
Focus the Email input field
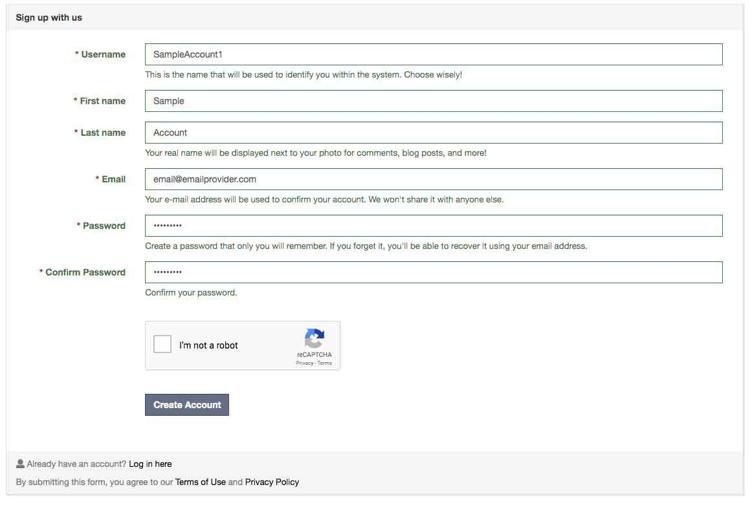coord(434,179)
